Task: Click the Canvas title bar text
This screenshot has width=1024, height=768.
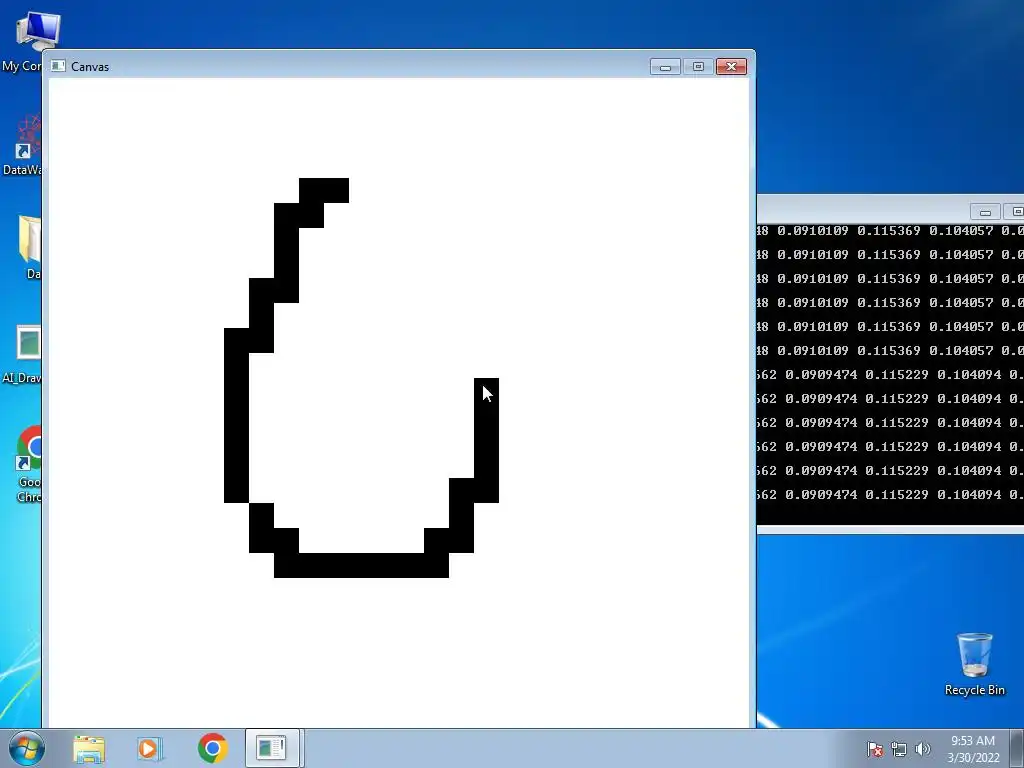Action: click(x=90, y=67)
